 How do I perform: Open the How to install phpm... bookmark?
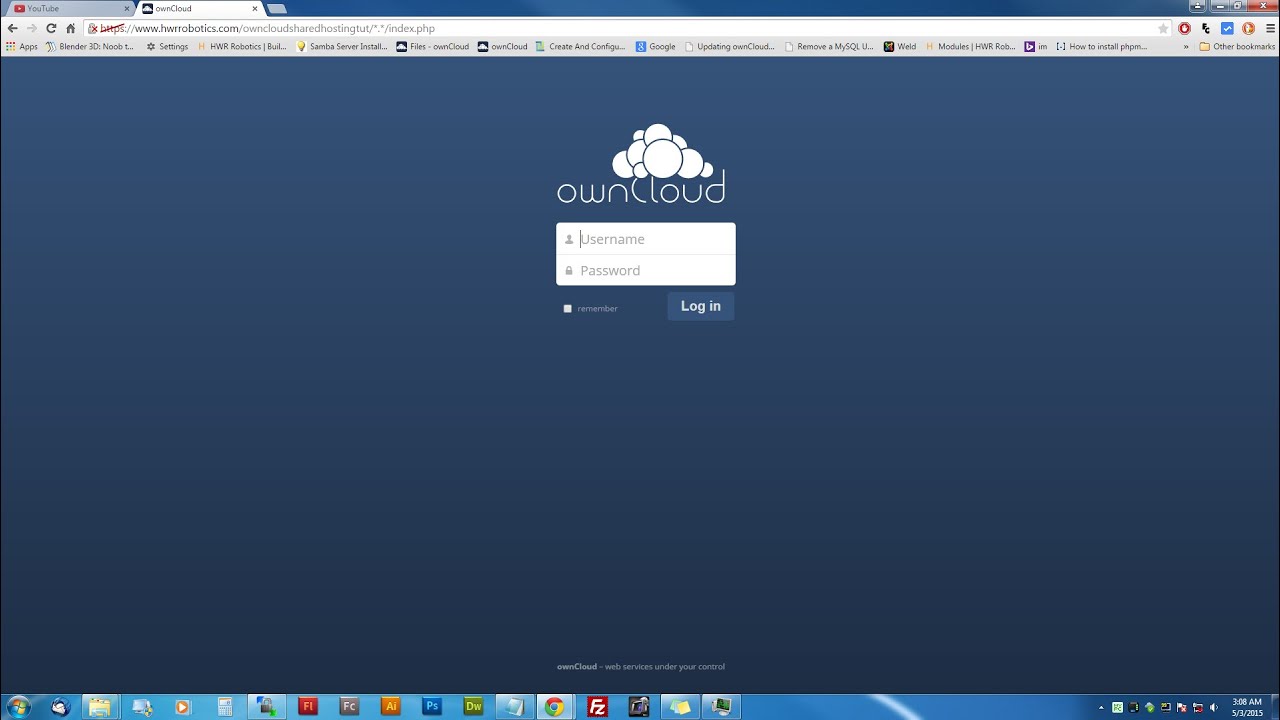[1102, 46]
